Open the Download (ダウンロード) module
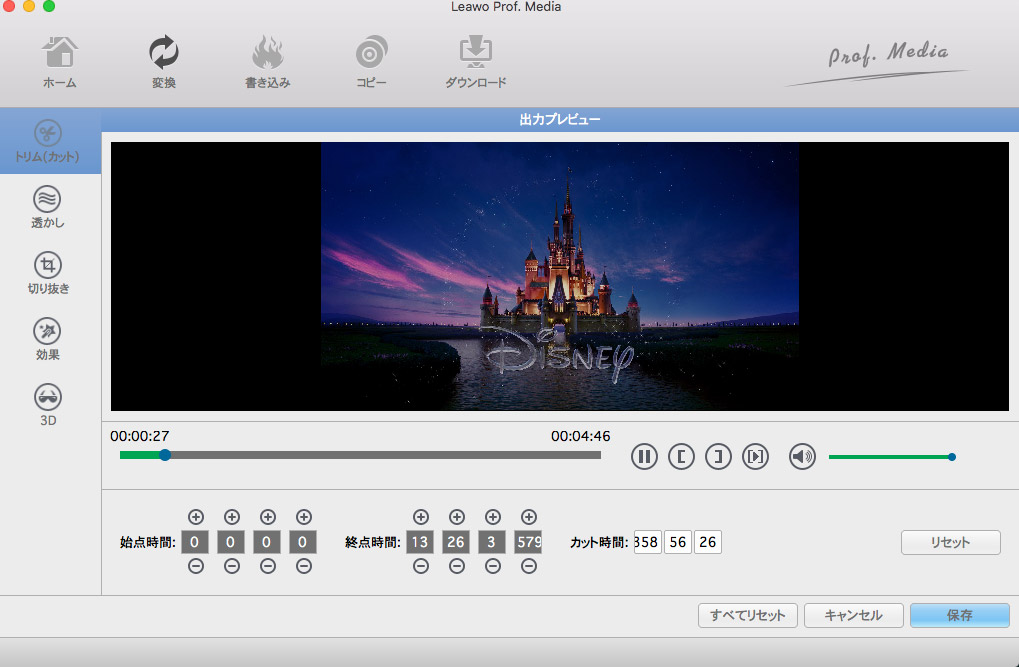Viewport: 1019px width, 667px height. [x=475, y=62]
